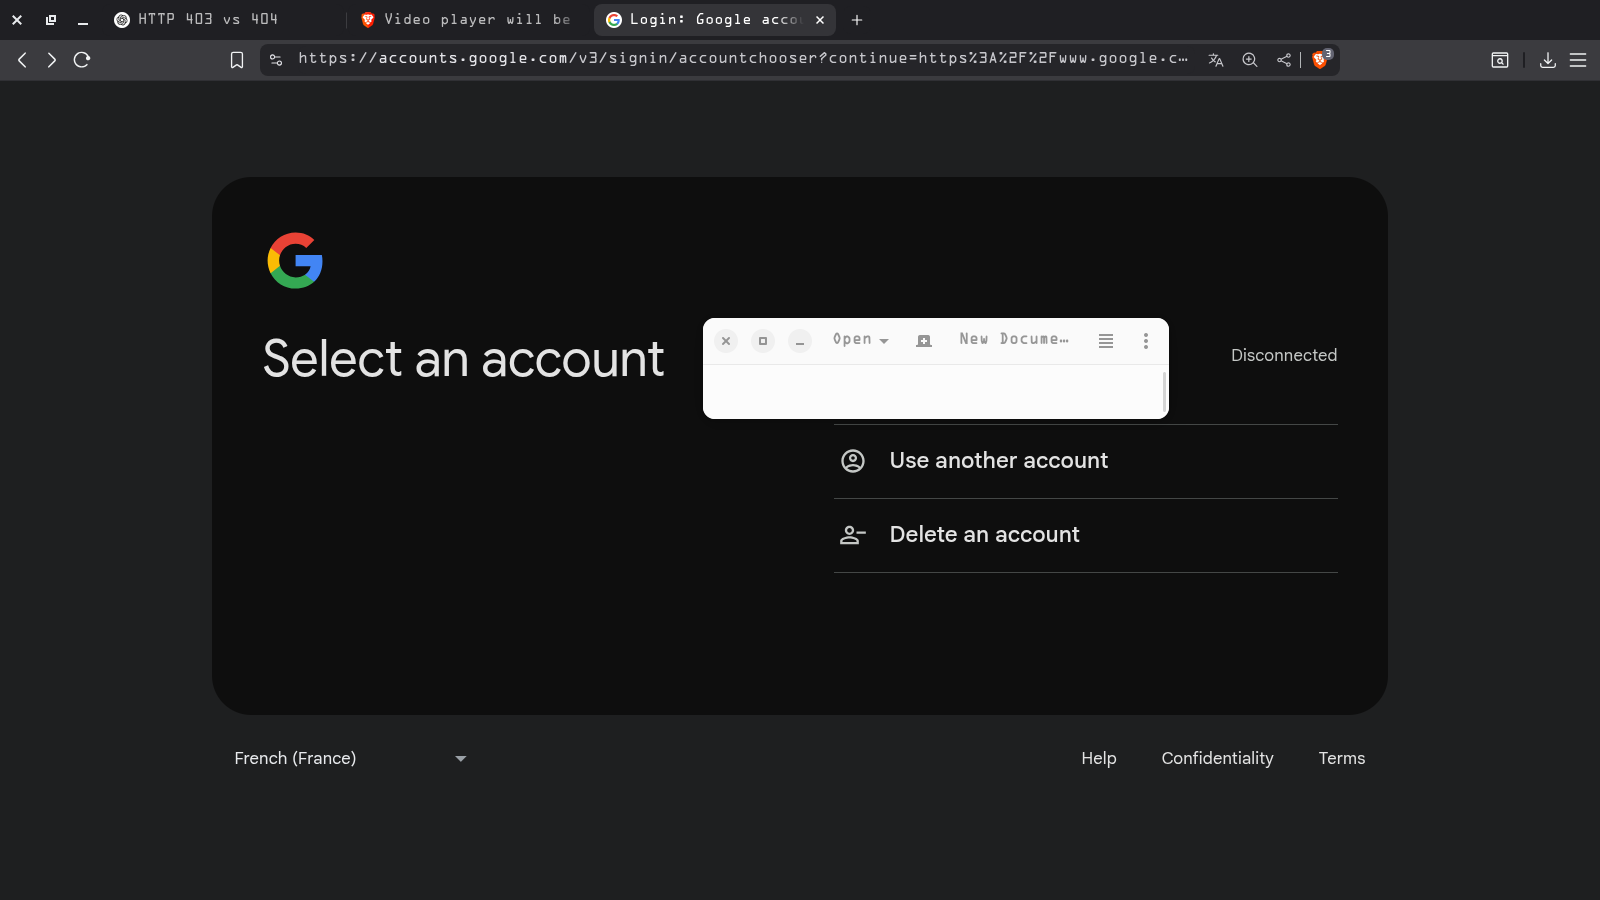
Task: Open the browser main menu
Action: point(1578,60)
